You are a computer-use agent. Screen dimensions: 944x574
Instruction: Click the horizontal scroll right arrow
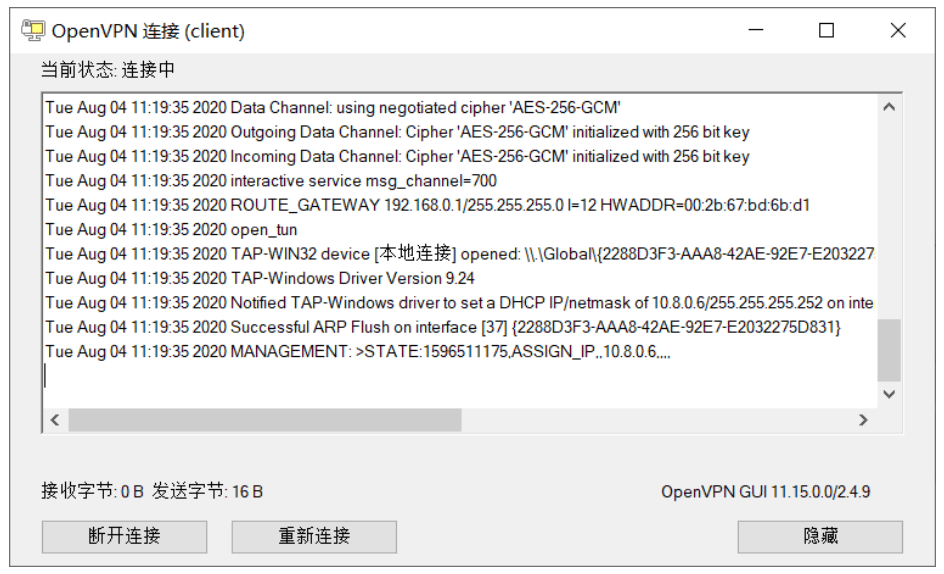pyautogui.click(x=863, y=420)
